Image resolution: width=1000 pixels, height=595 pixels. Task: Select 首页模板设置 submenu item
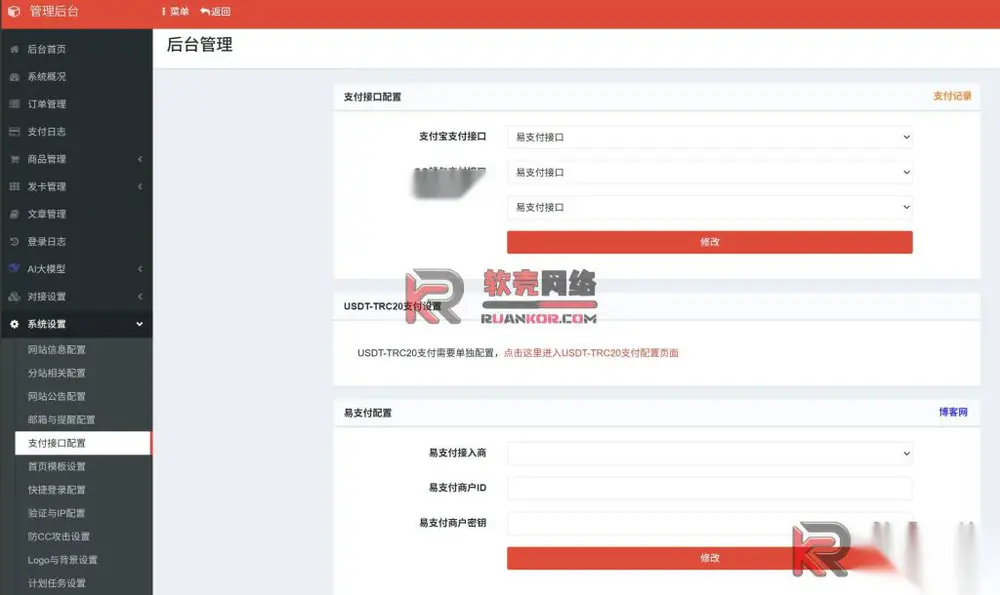[x=56, y=466]
